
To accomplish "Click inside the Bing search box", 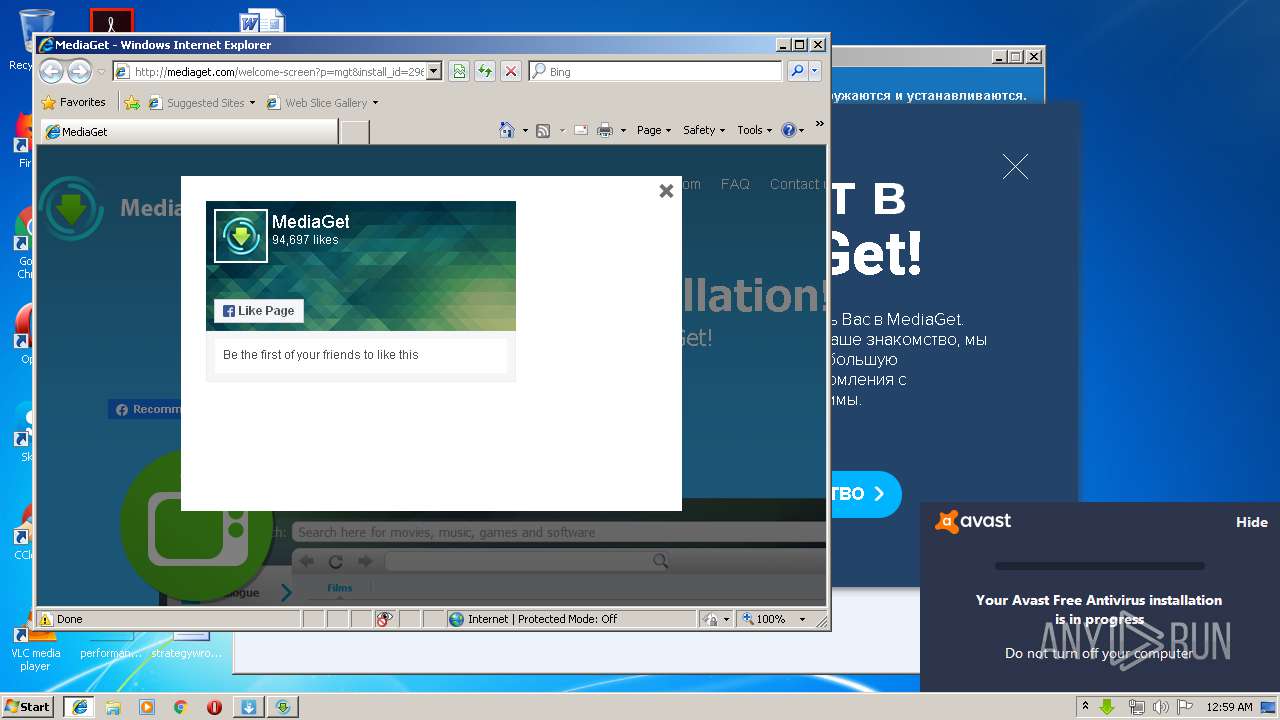I will (x=655, y=72).
